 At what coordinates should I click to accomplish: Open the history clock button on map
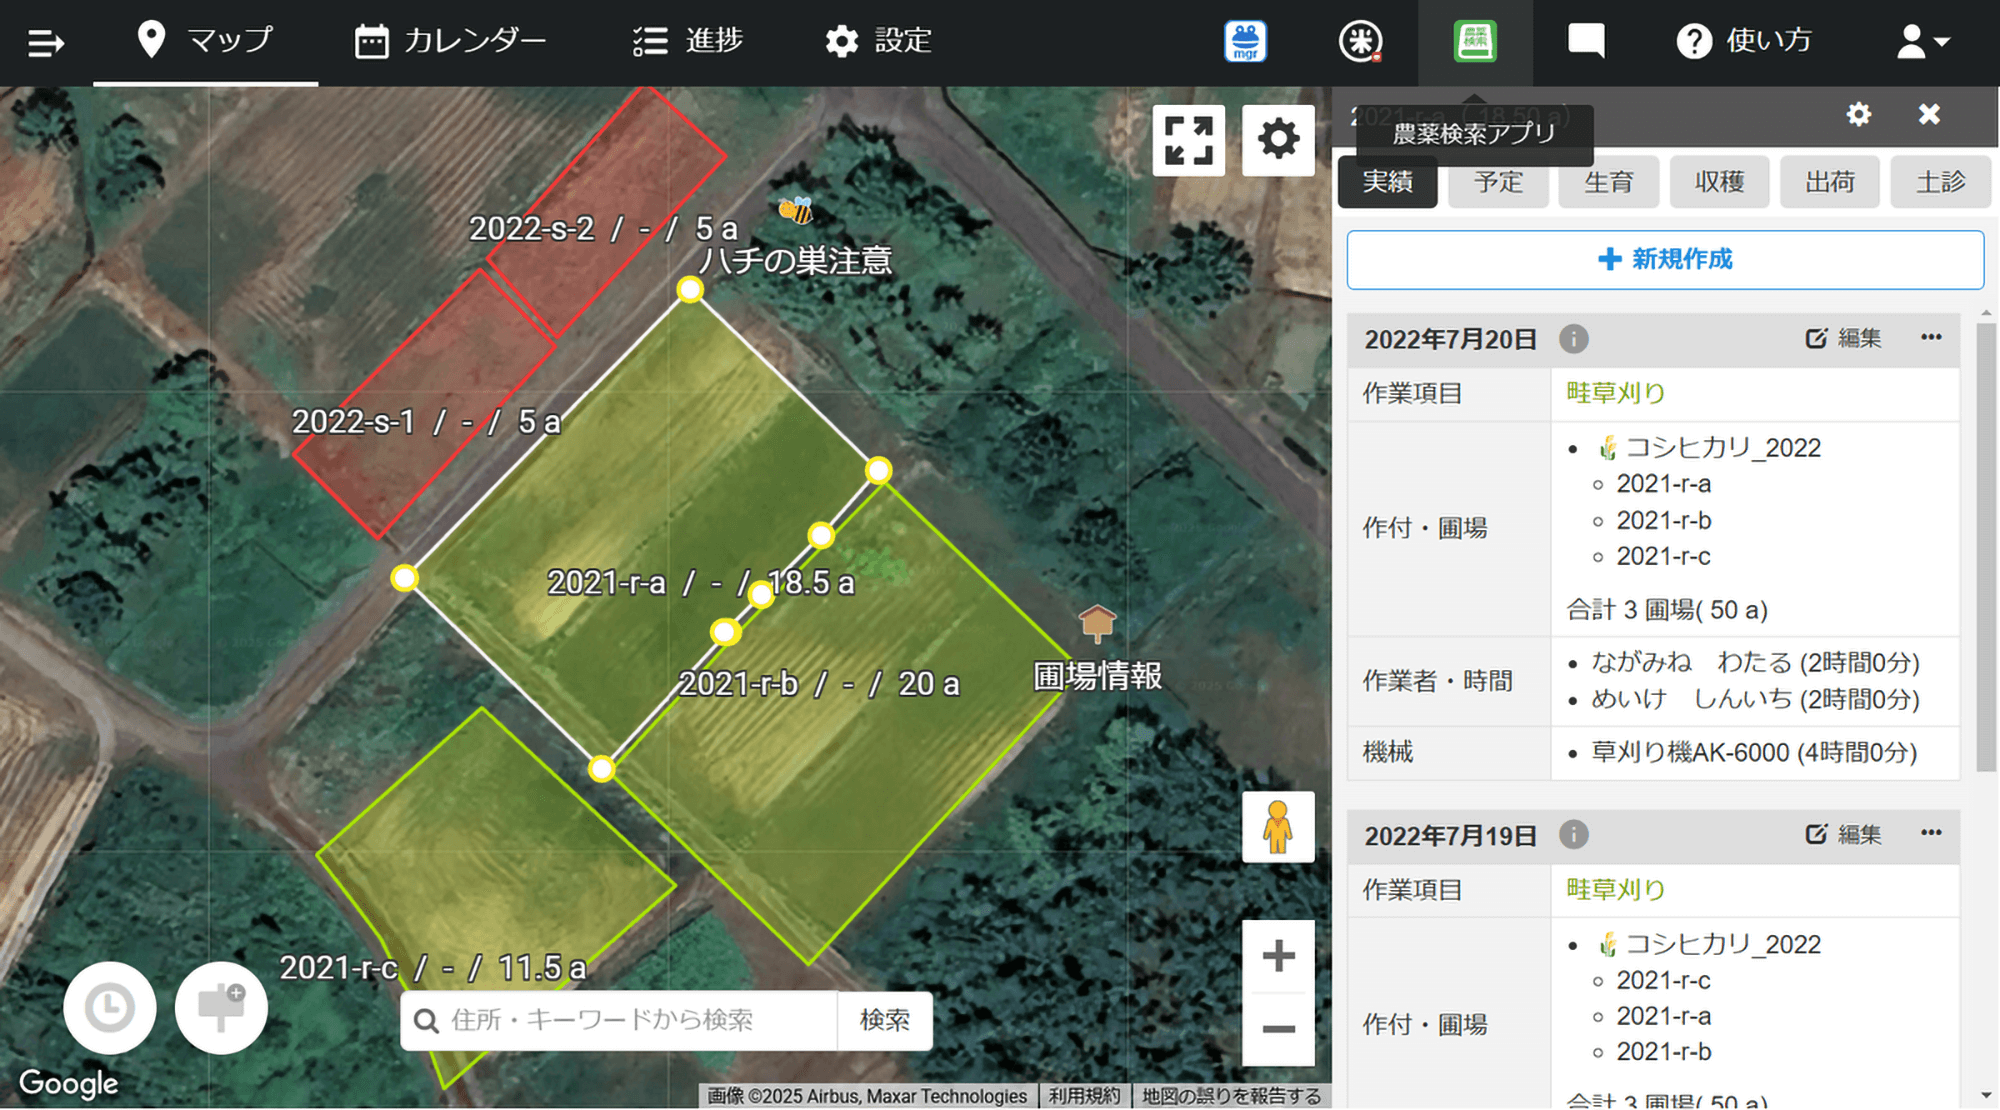(x=110, y=1008)
